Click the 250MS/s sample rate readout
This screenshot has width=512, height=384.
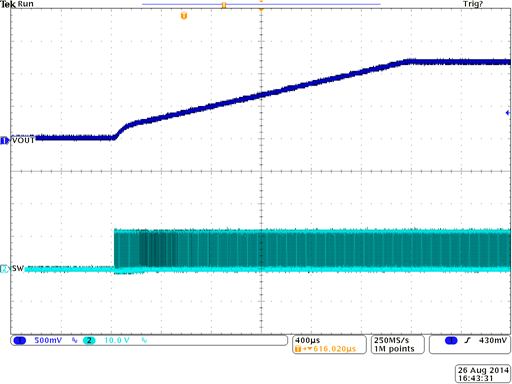(391, 340)
